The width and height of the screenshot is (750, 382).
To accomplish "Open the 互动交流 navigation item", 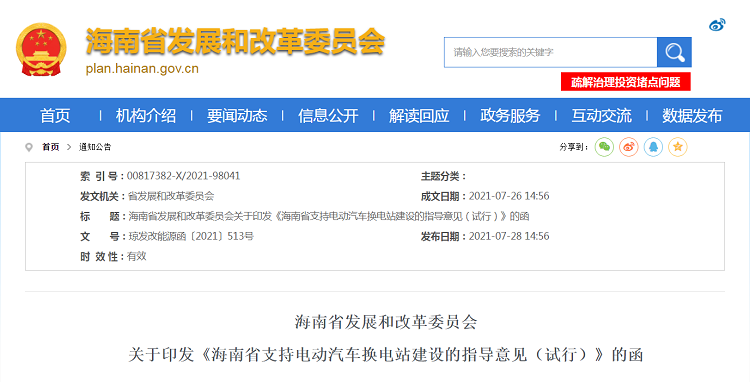I will 602,116.
